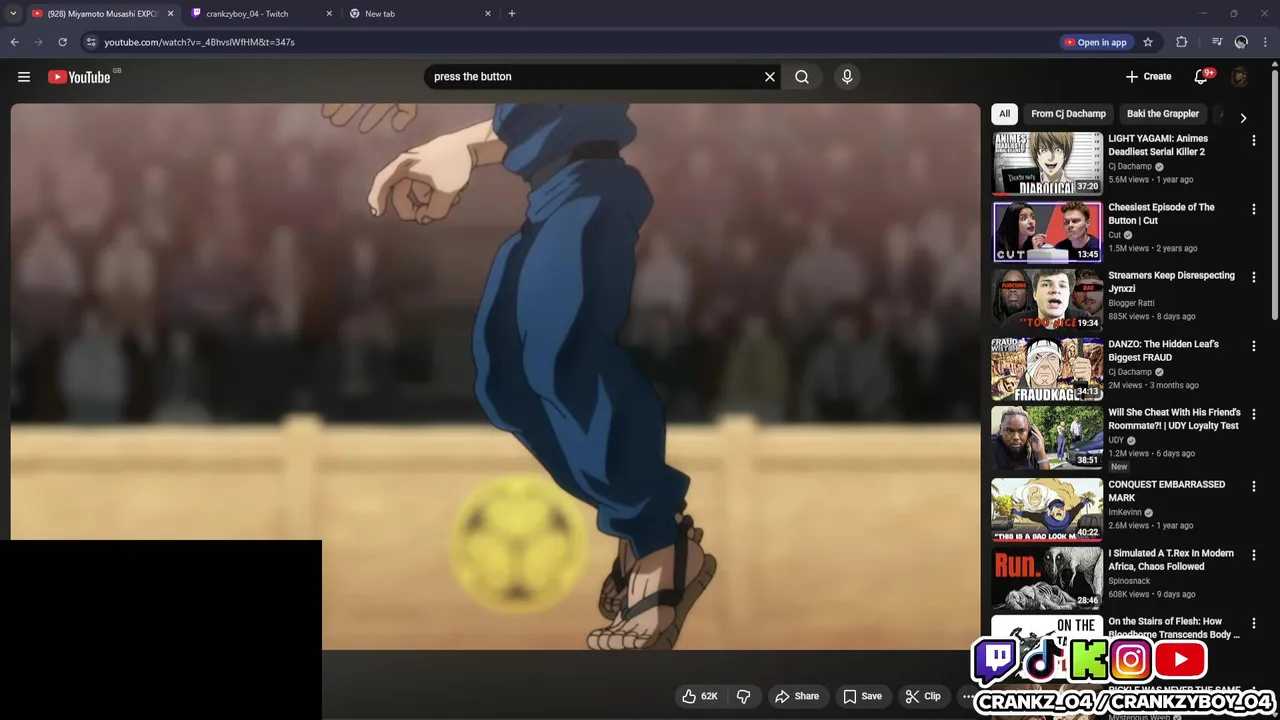Select the All filter chip
The width and height of the screenshot is (1280, 720).
point(1005,114)
